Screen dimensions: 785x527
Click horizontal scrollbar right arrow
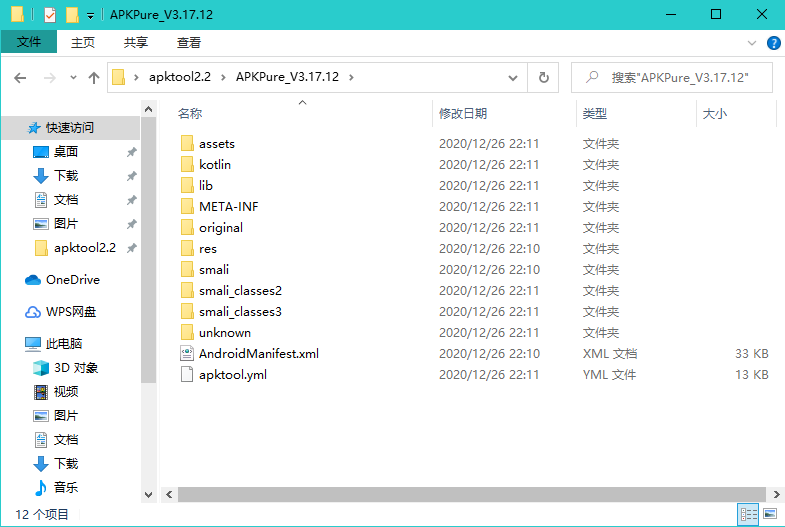[776, 494]
